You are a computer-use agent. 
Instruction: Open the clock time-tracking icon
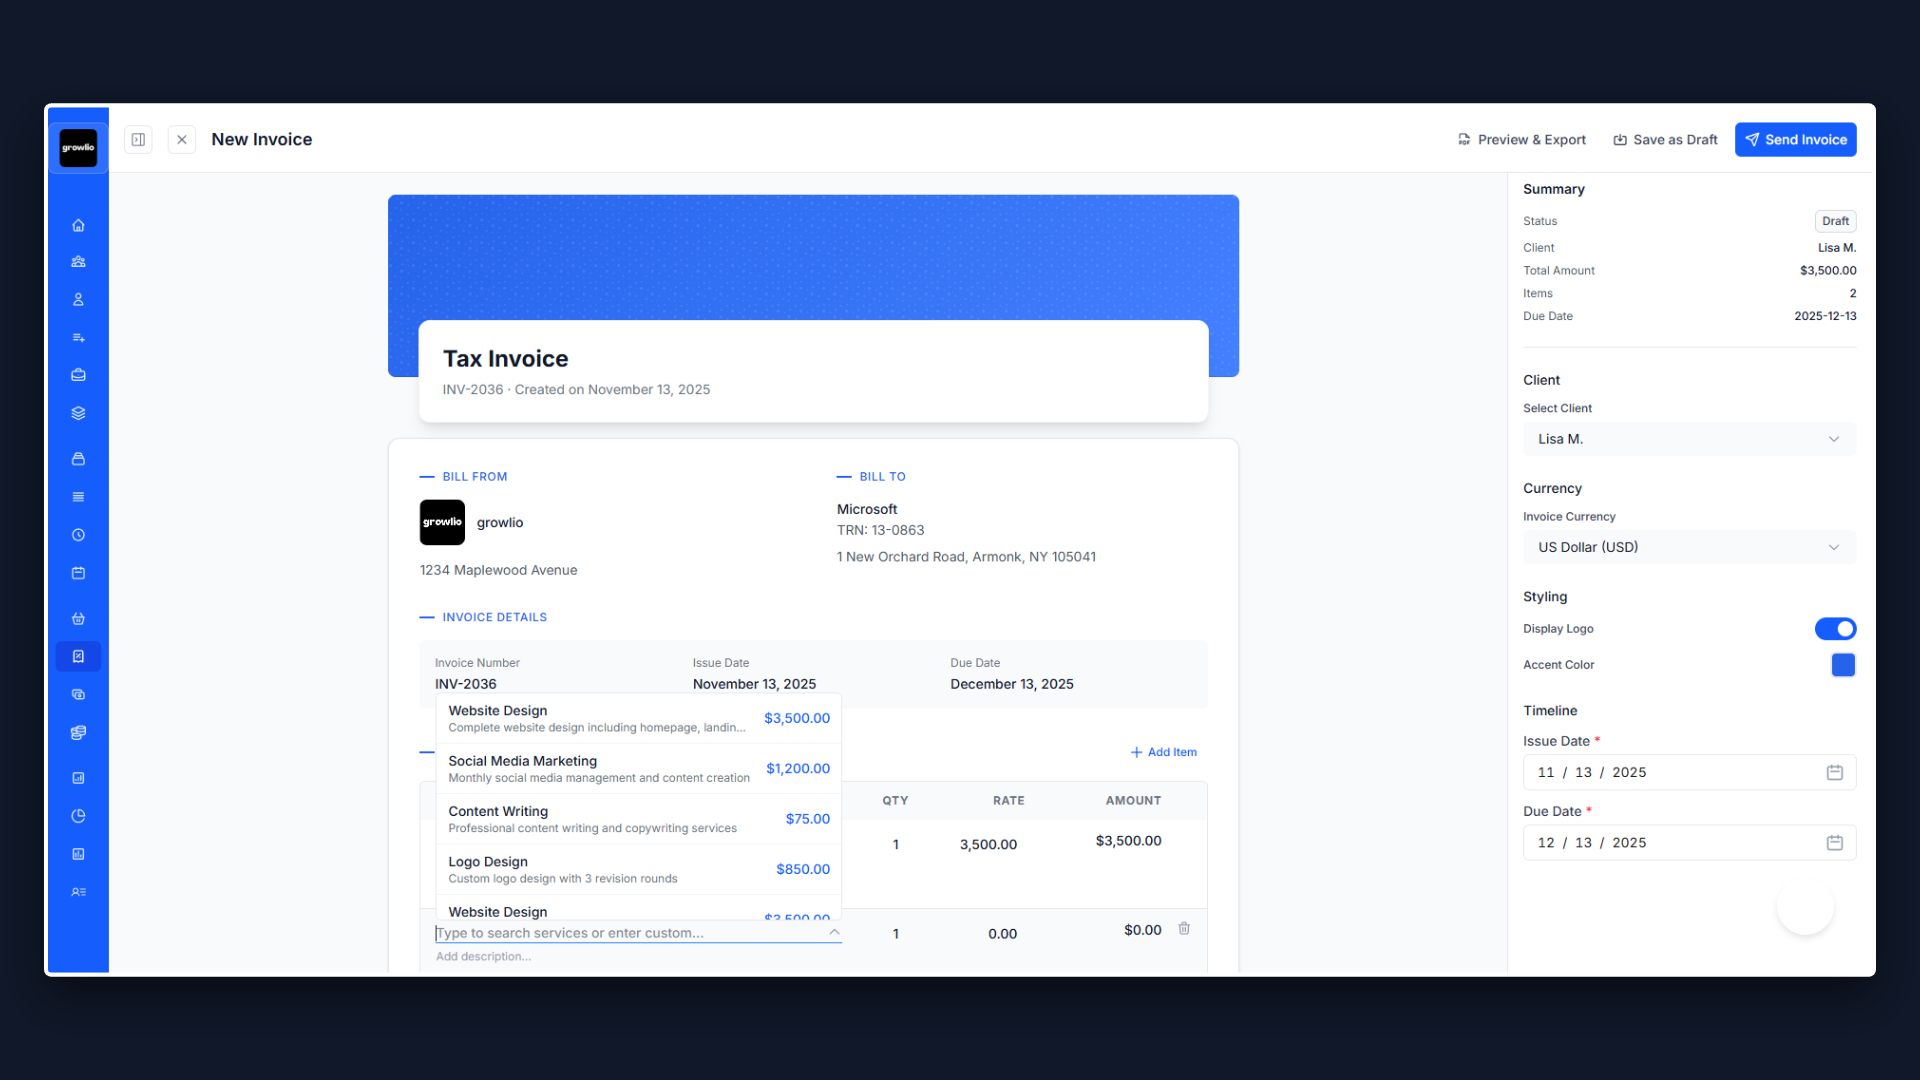coord(78,534)
